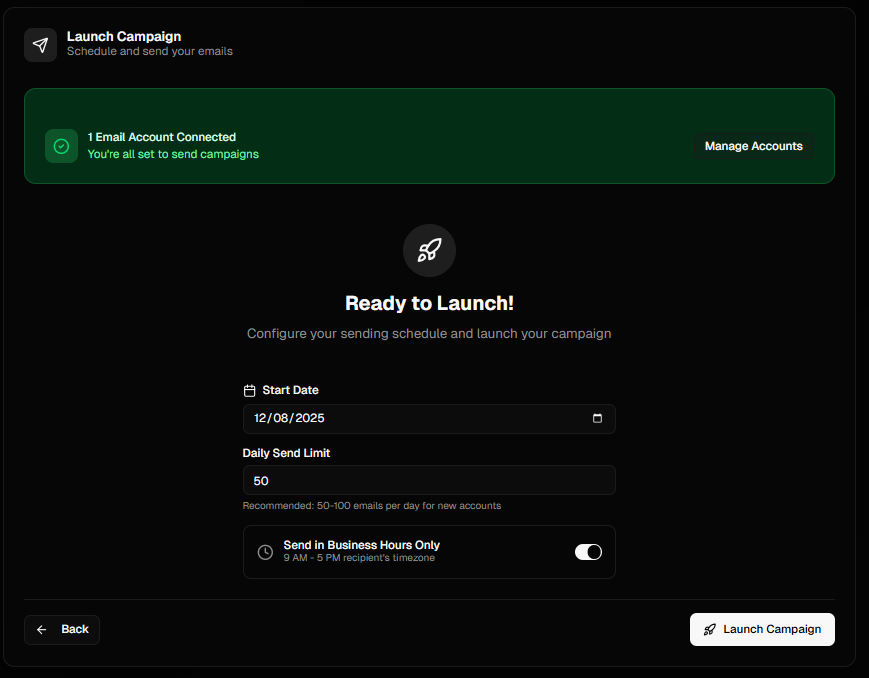Focus the Daily Send Limit input field
Screen dimensions: 869x678
[429, 480]
